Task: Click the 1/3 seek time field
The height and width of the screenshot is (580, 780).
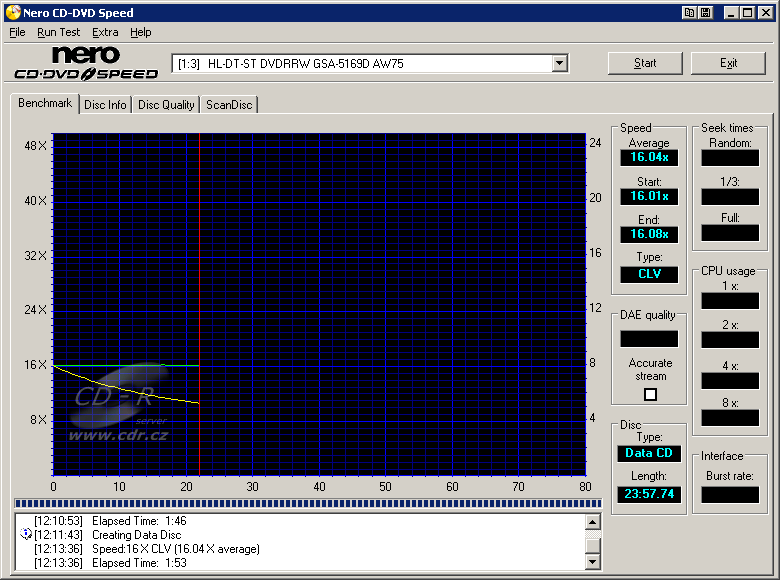Action: (x=730, y=197)
